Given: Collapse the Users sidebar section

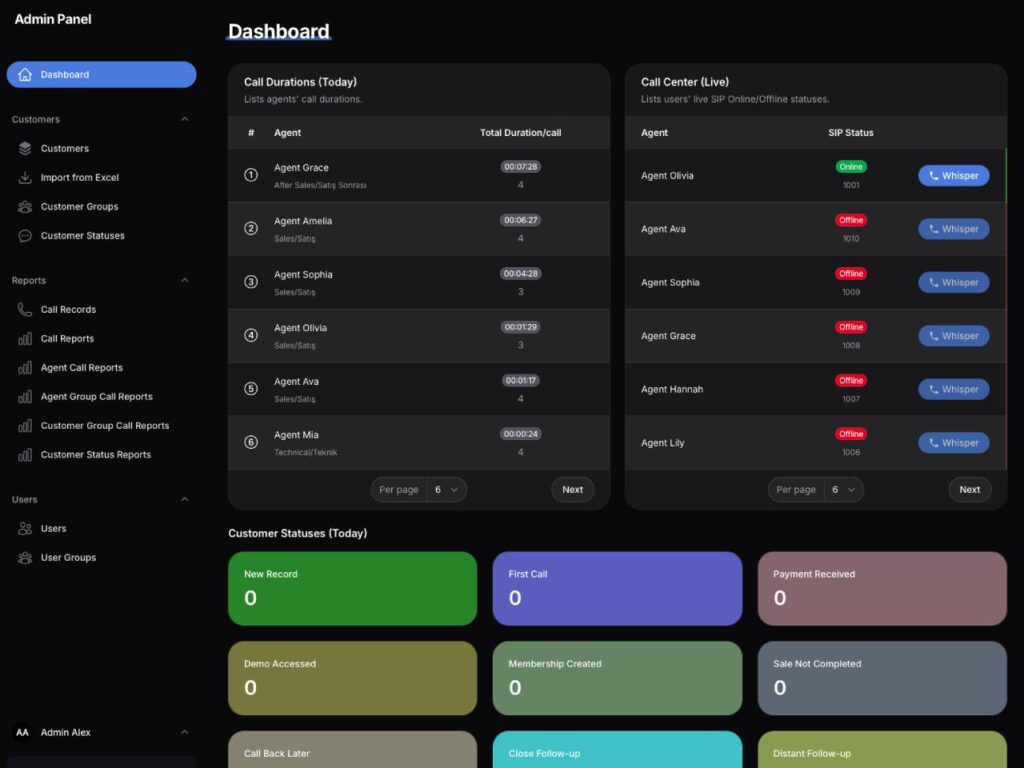Looking at the screenshot, I should tap(184, 500).
